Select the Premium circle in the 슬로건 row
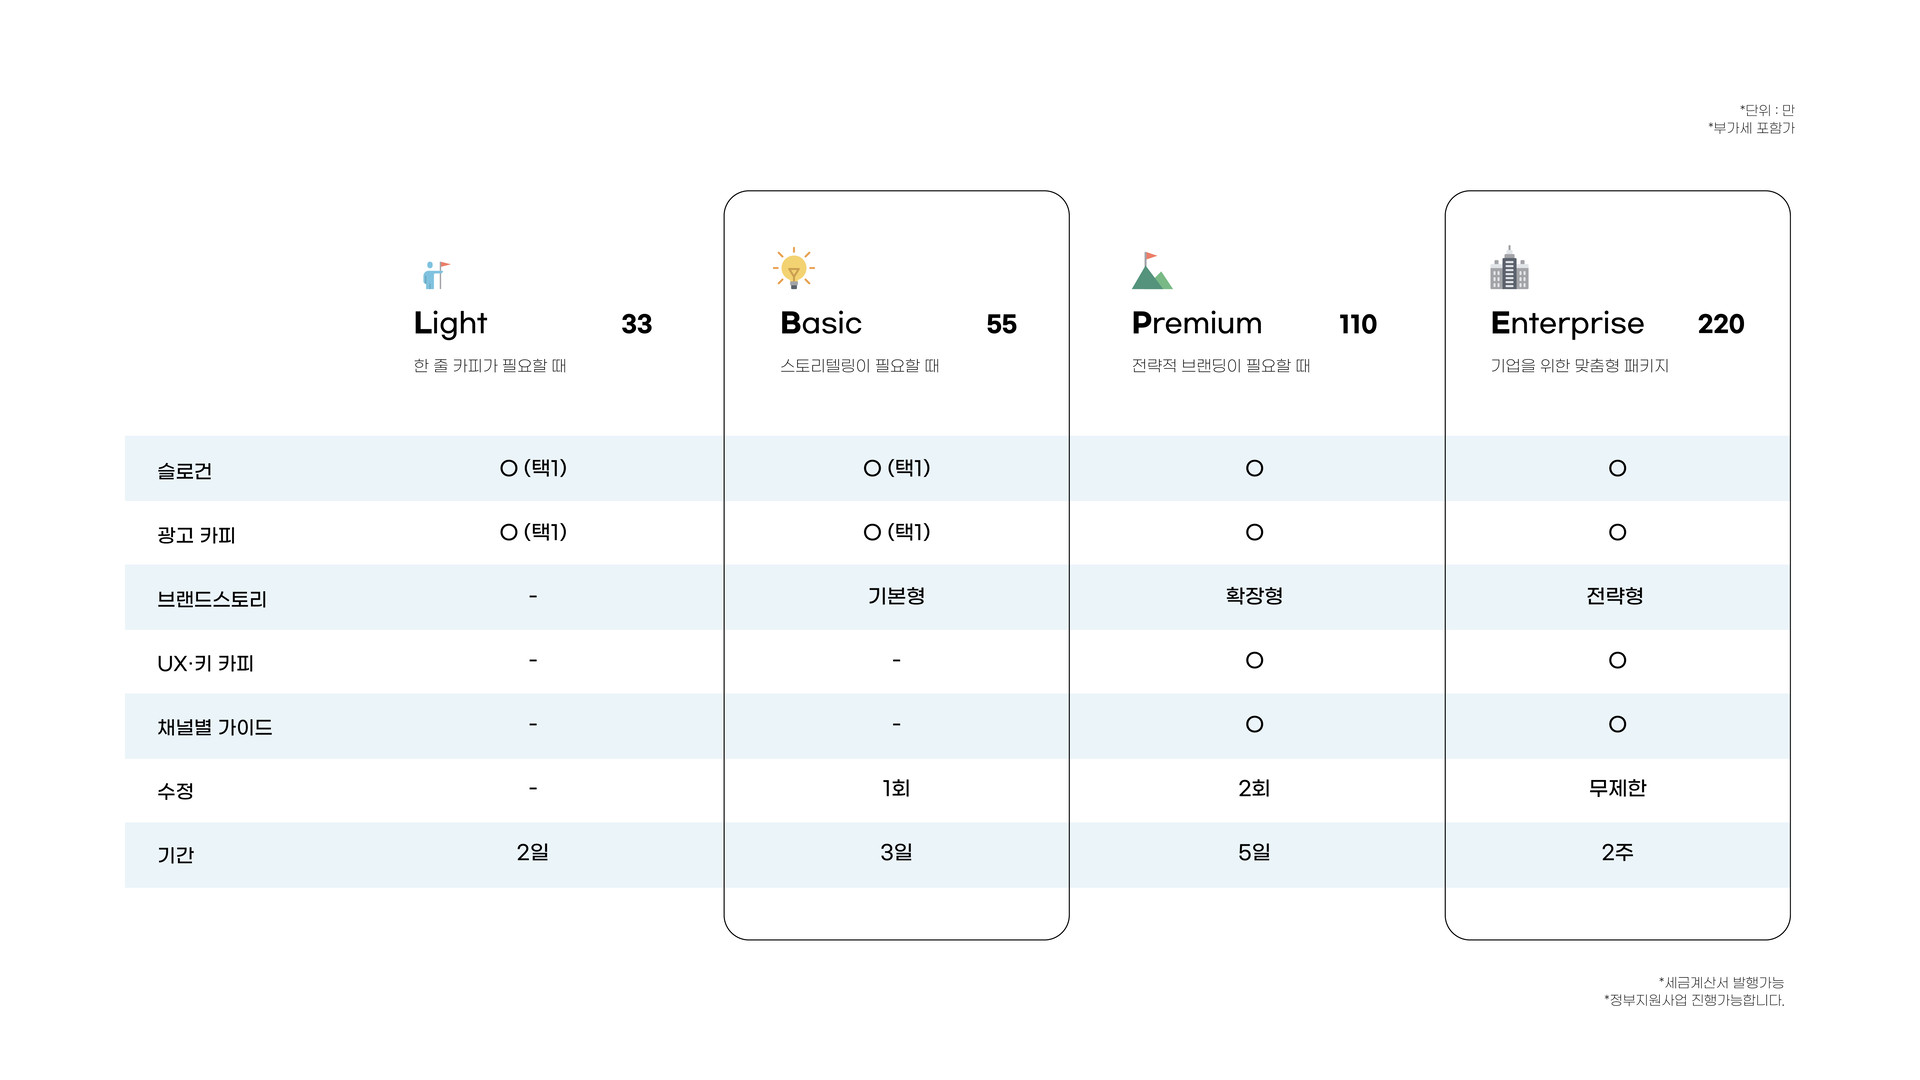Viewport: 1920px width, 1080px height. coord(1254,468)
